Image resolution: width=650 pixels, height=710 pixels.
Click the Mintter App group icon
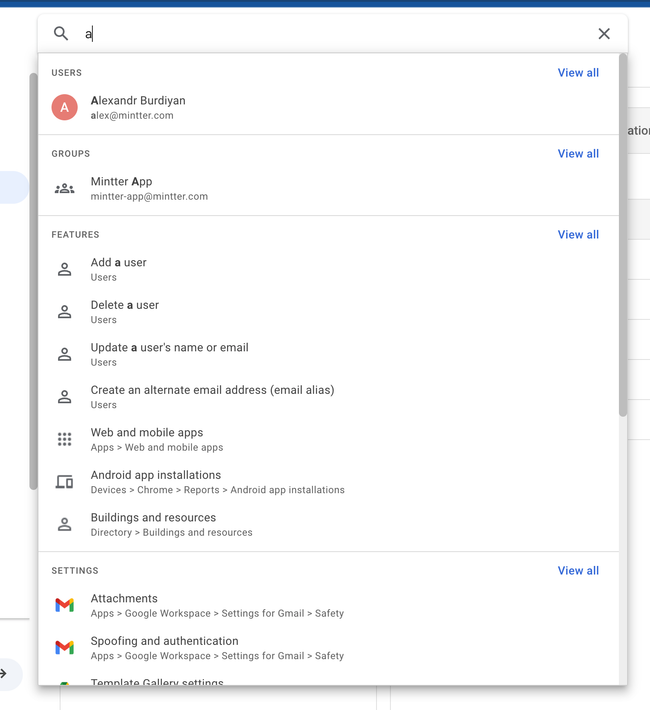pos(65,189)
